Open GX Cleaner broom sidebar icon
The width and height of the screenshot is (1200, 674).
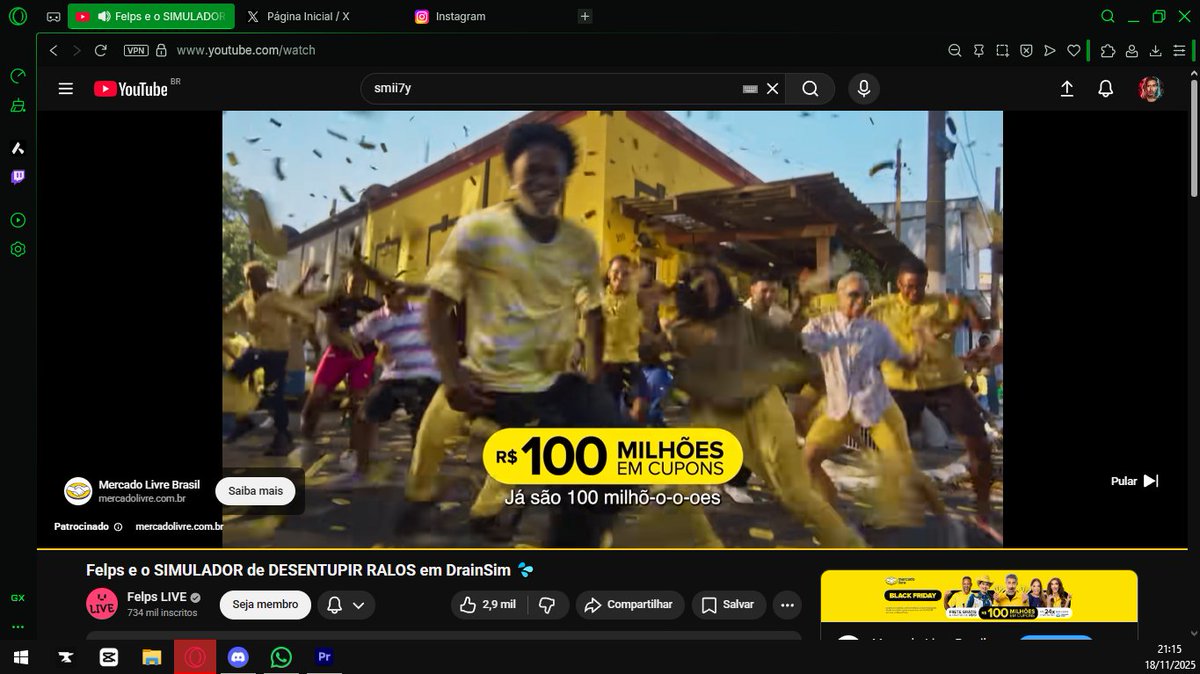tap(17, 105)
